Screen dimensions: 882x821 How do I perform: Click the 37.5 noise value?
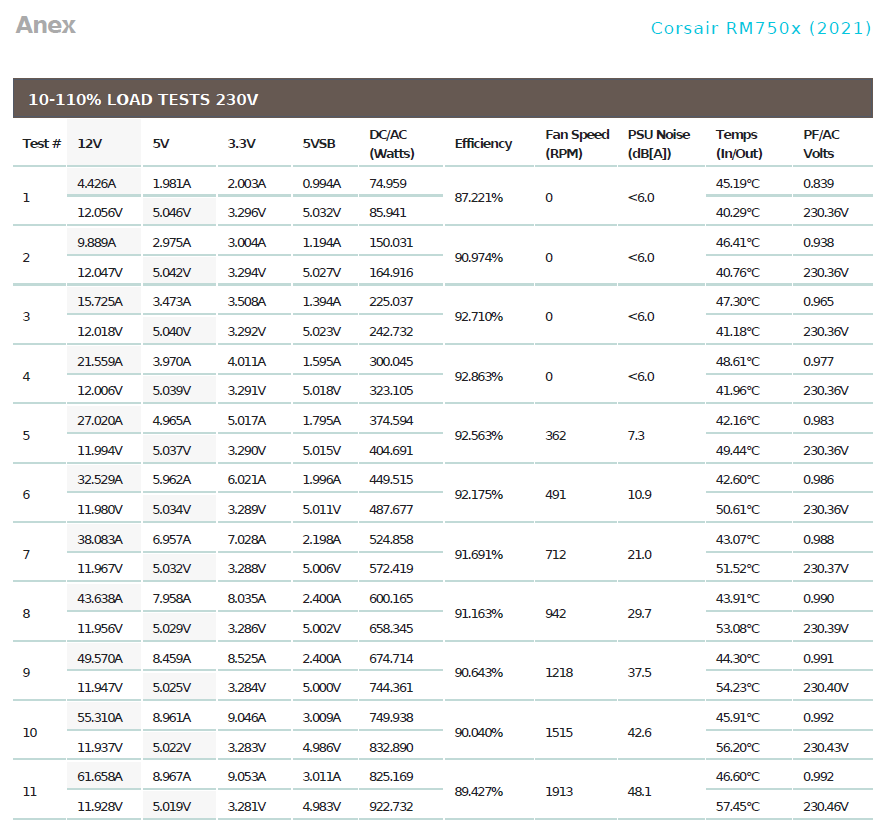pos(640,673)
